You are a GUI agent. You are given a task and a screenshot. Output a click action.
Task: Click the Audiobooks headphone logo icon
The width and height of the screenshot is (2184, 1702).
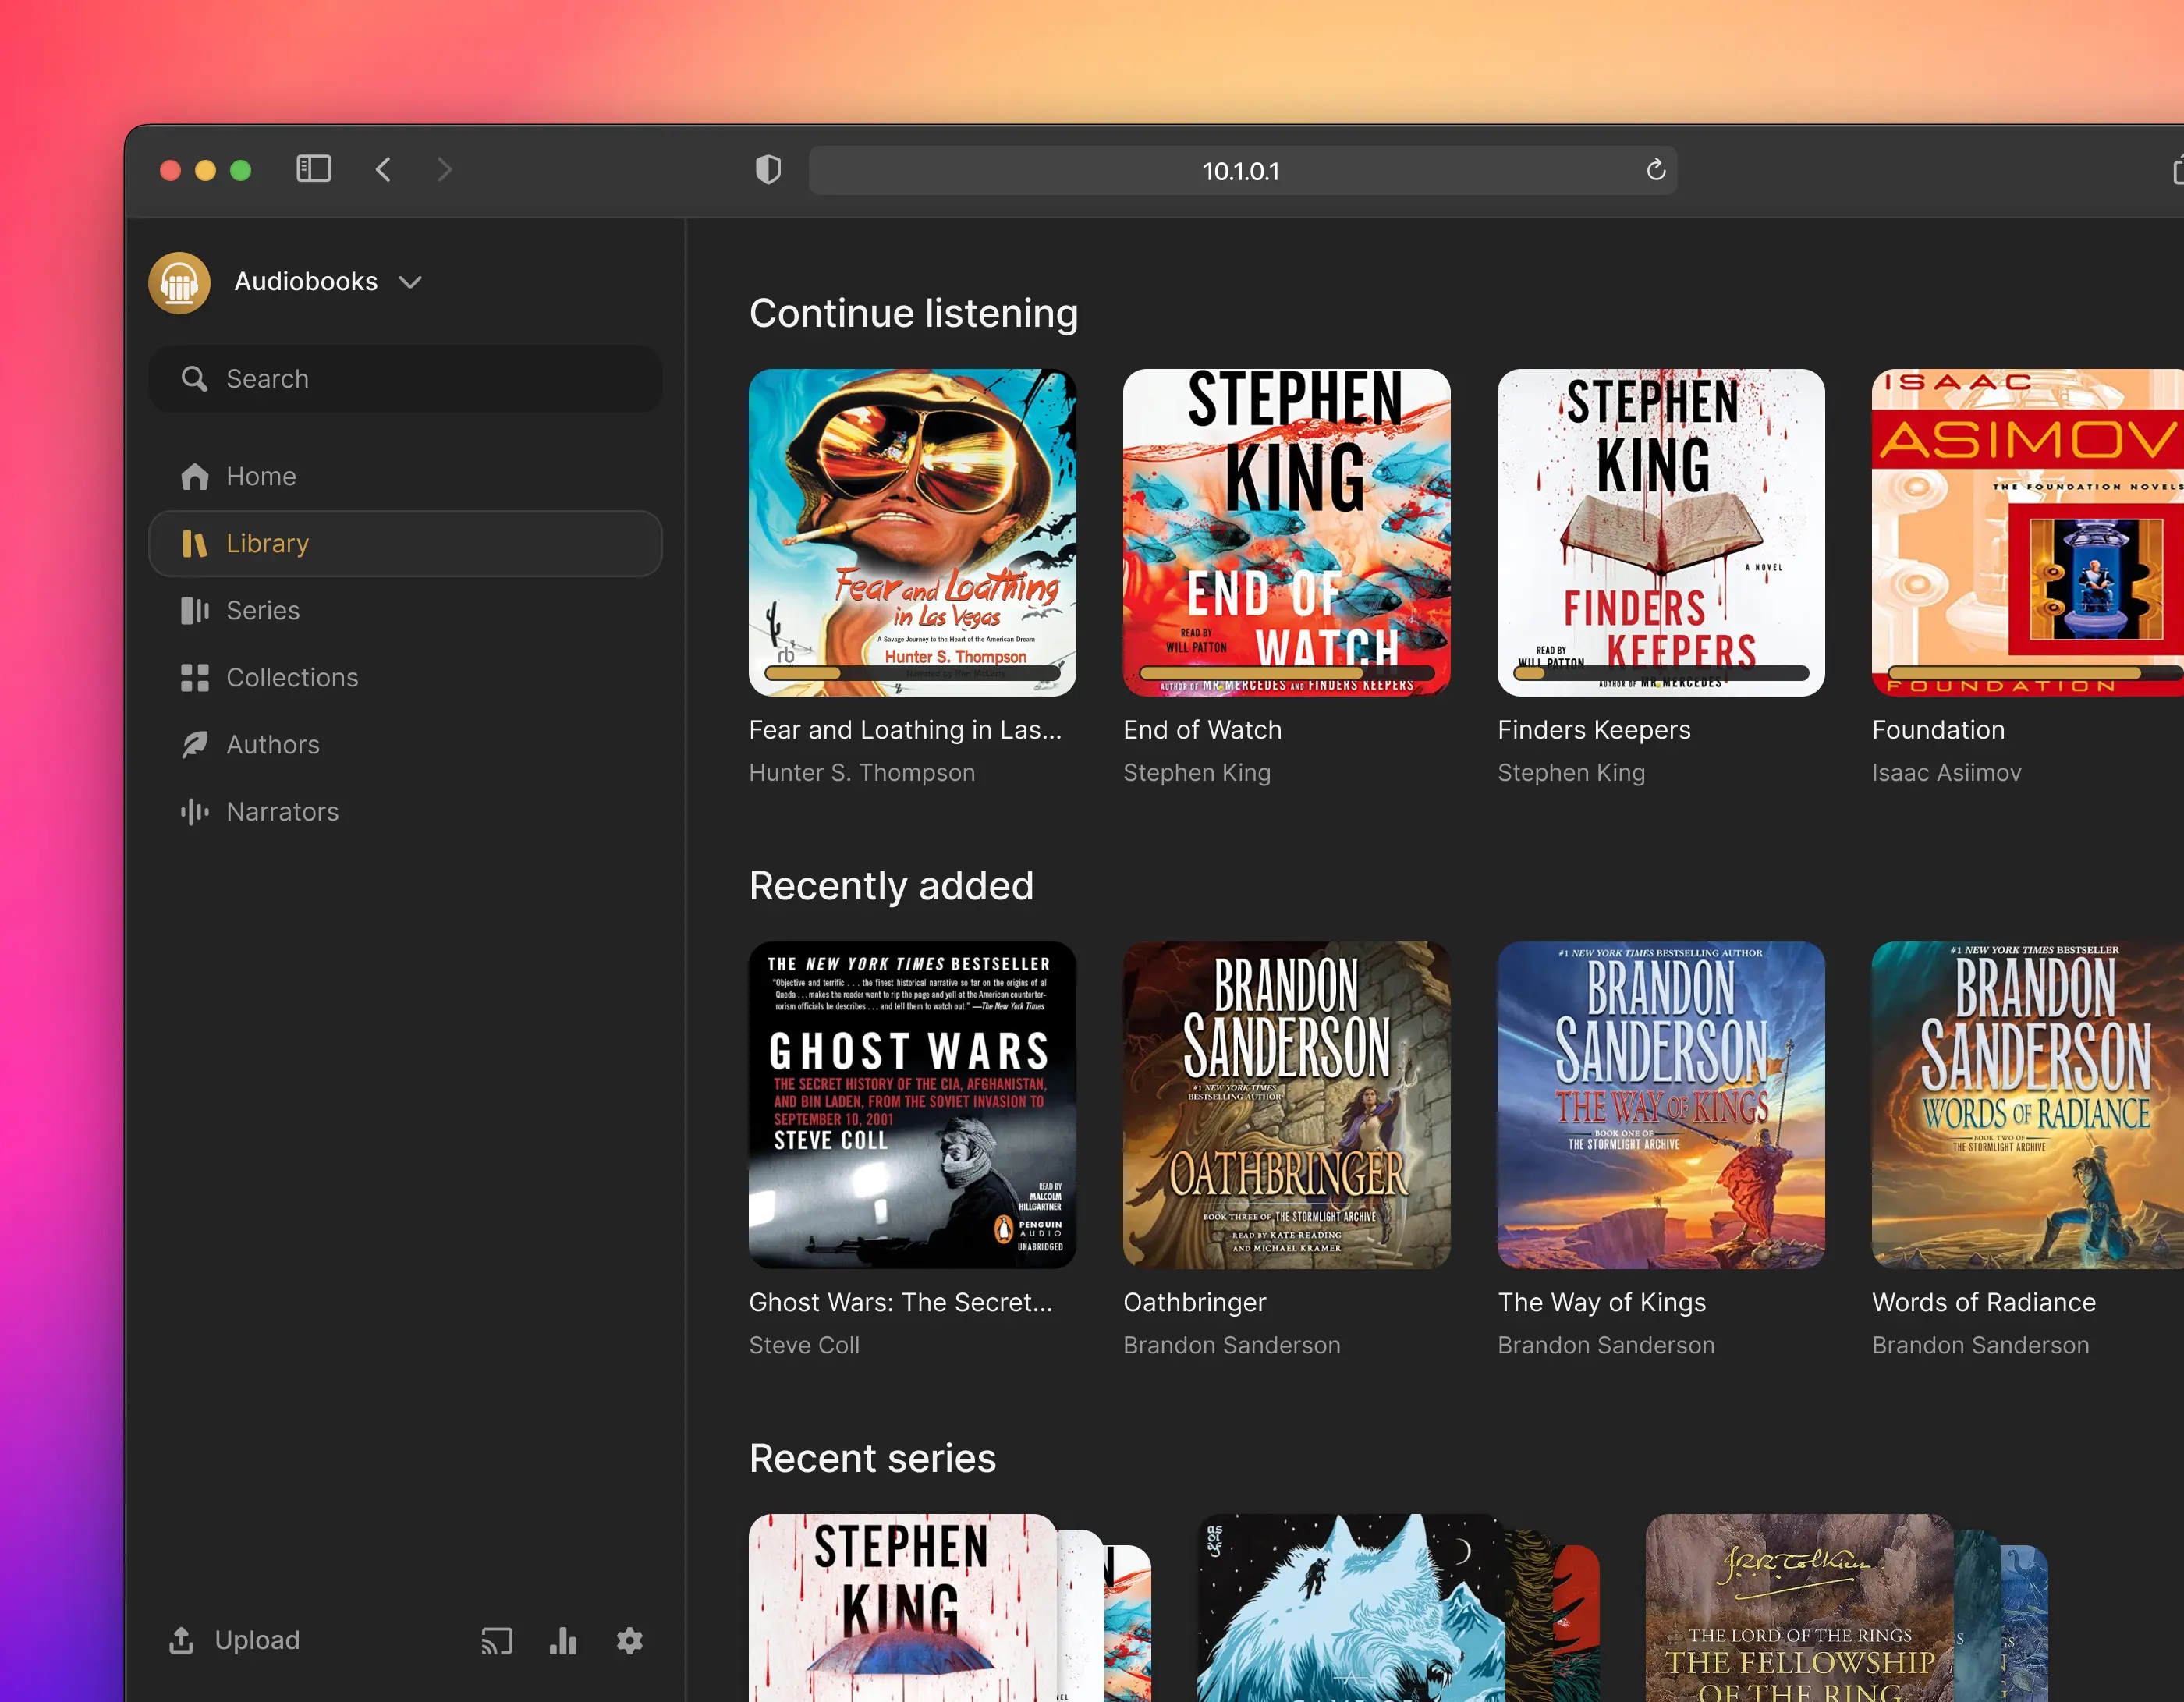pos(179,283)
